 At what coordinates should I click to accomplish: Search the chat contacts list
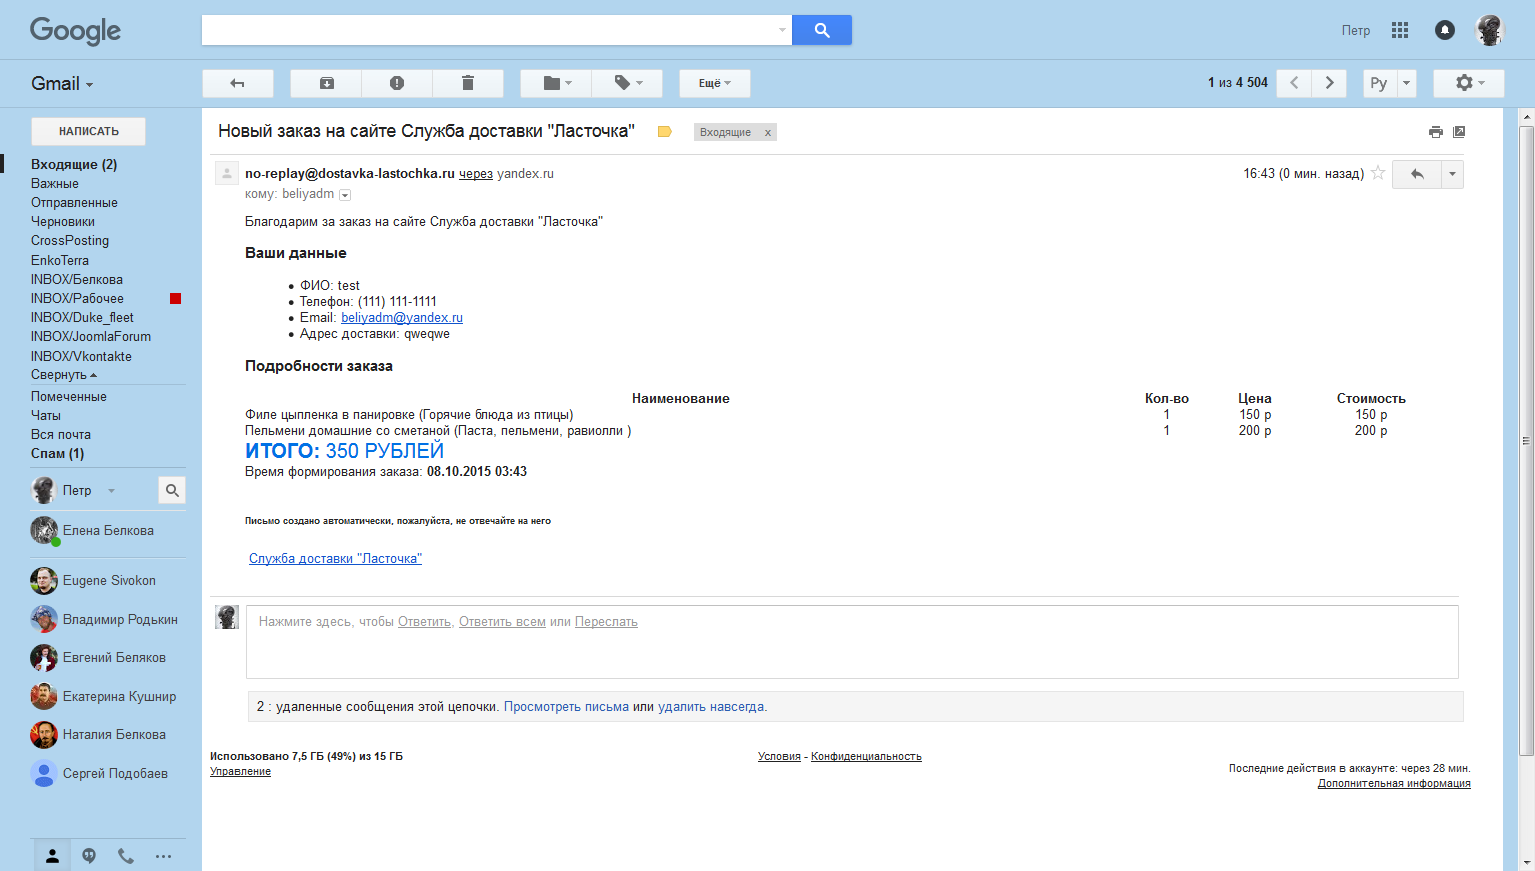pos(172,490)
